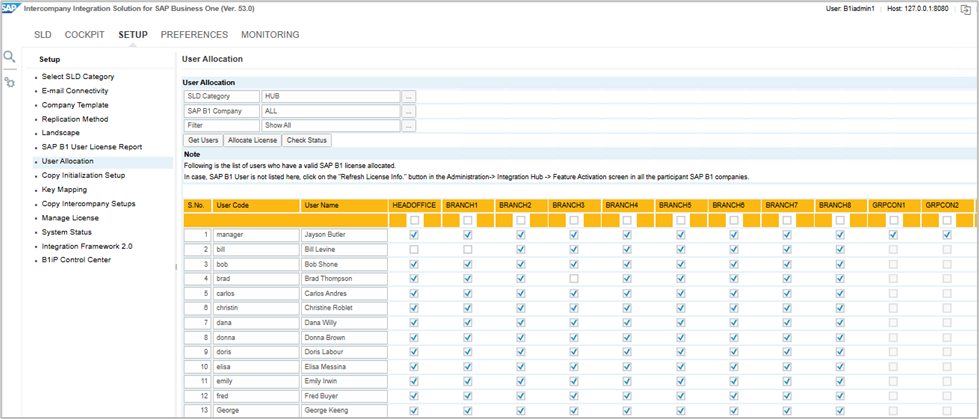
Task: Open Key Mapping in the Setup list
Action: coord(66,189)
